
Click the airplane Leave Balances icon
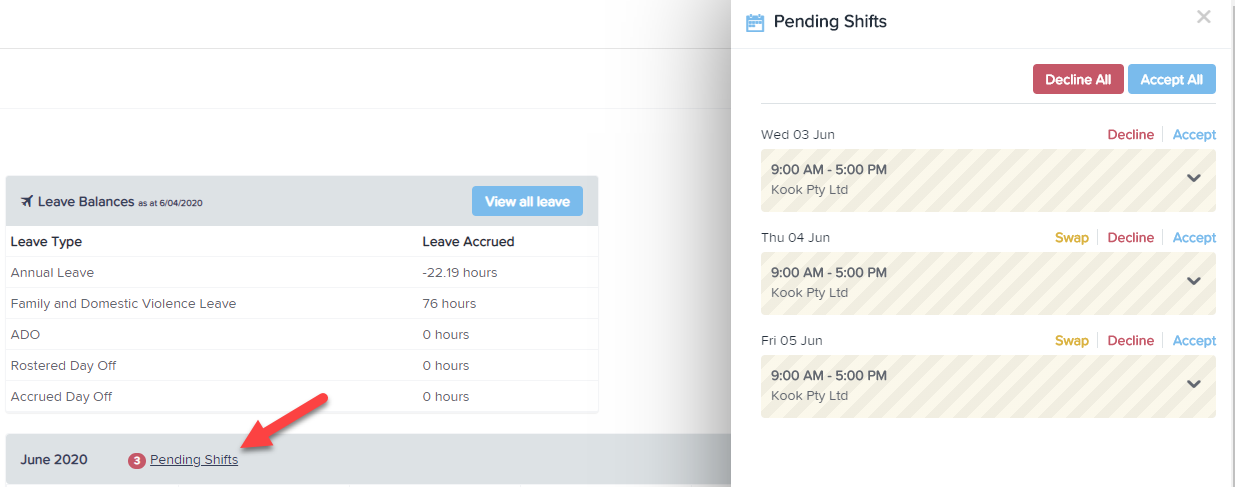coord(27,201)
